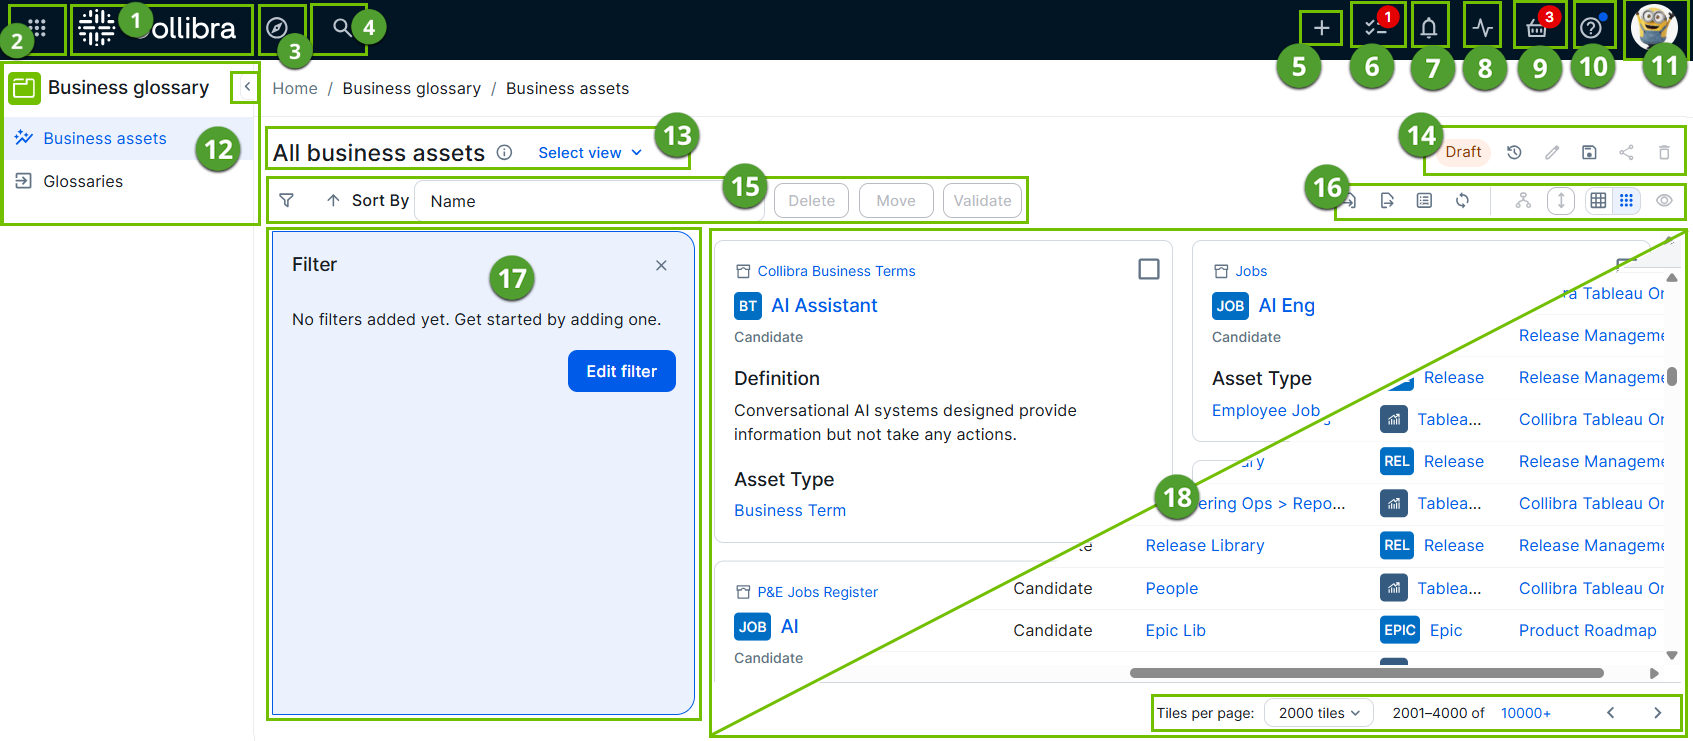Click the Validate button

point(982,200)
